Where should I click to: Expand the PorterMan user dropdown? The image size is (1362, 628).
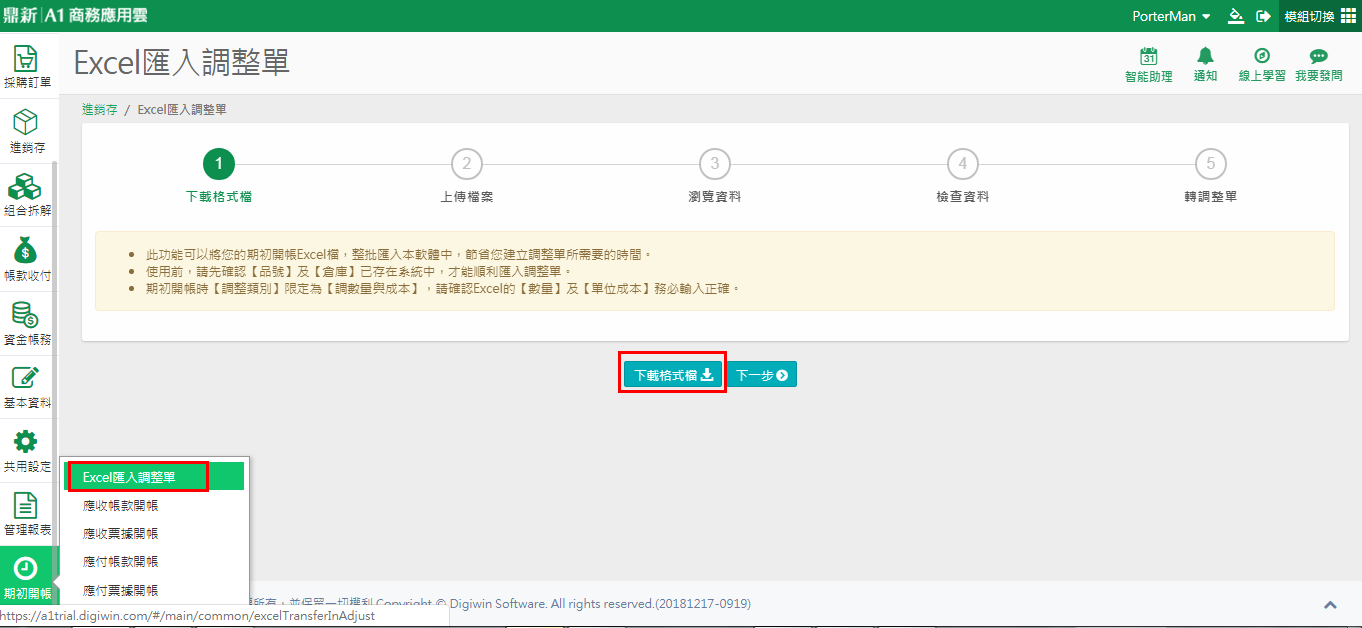pyautogui.click(x=1172, y=16)
